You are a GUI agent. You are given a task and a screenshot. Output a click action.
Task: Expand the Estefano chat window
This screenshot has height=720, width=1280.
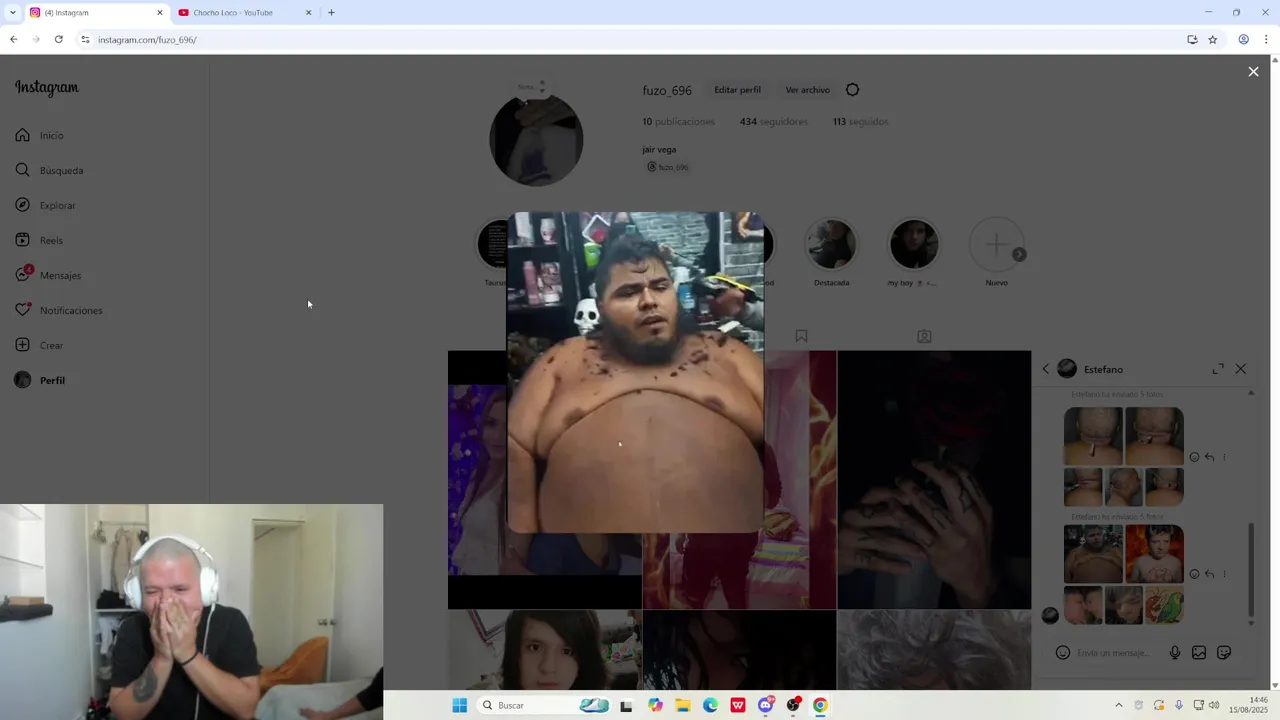pos(1218,369)
